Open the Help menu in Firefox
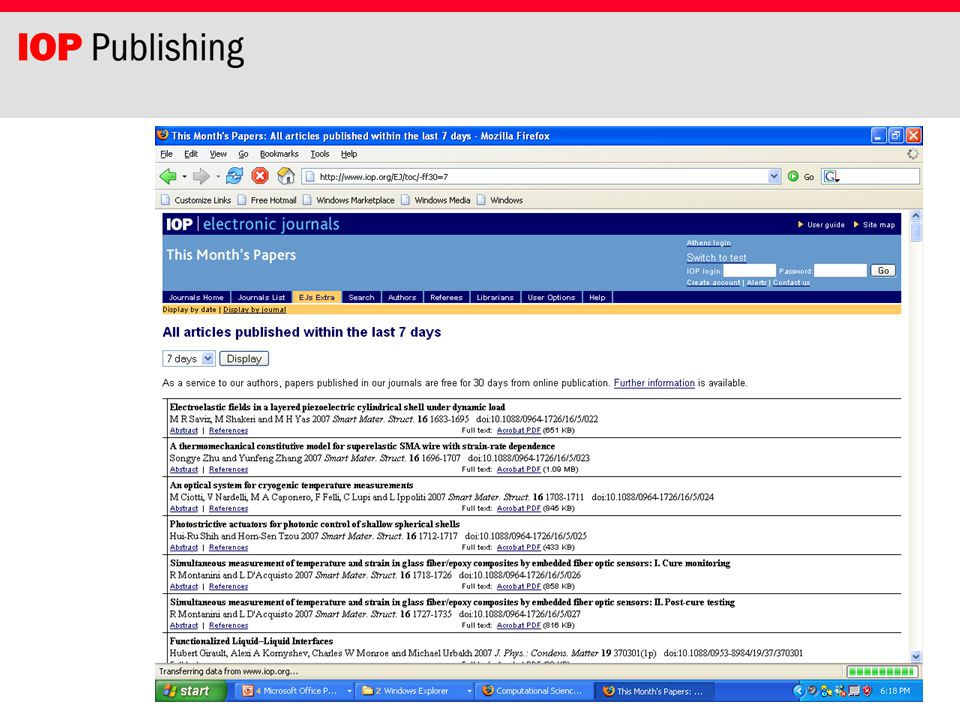960x720 pixels. [349, 154]
